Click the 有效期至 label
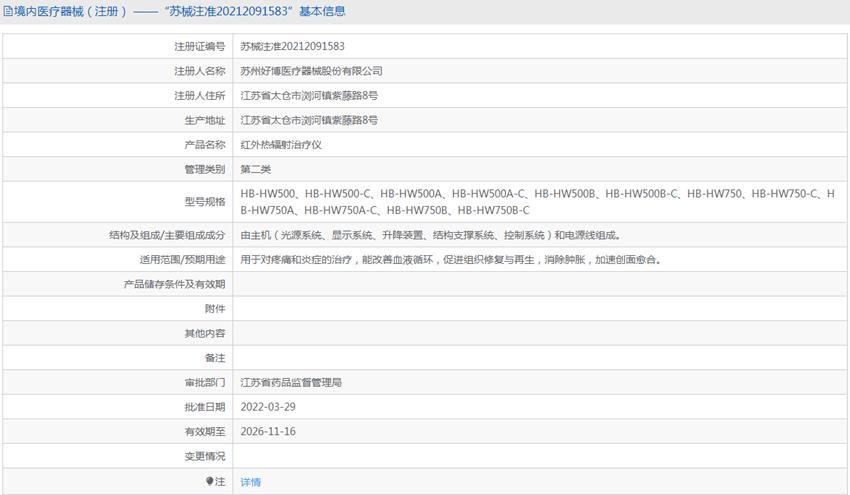The height and width of the screenshot is (495, 850). pos(205,432)
